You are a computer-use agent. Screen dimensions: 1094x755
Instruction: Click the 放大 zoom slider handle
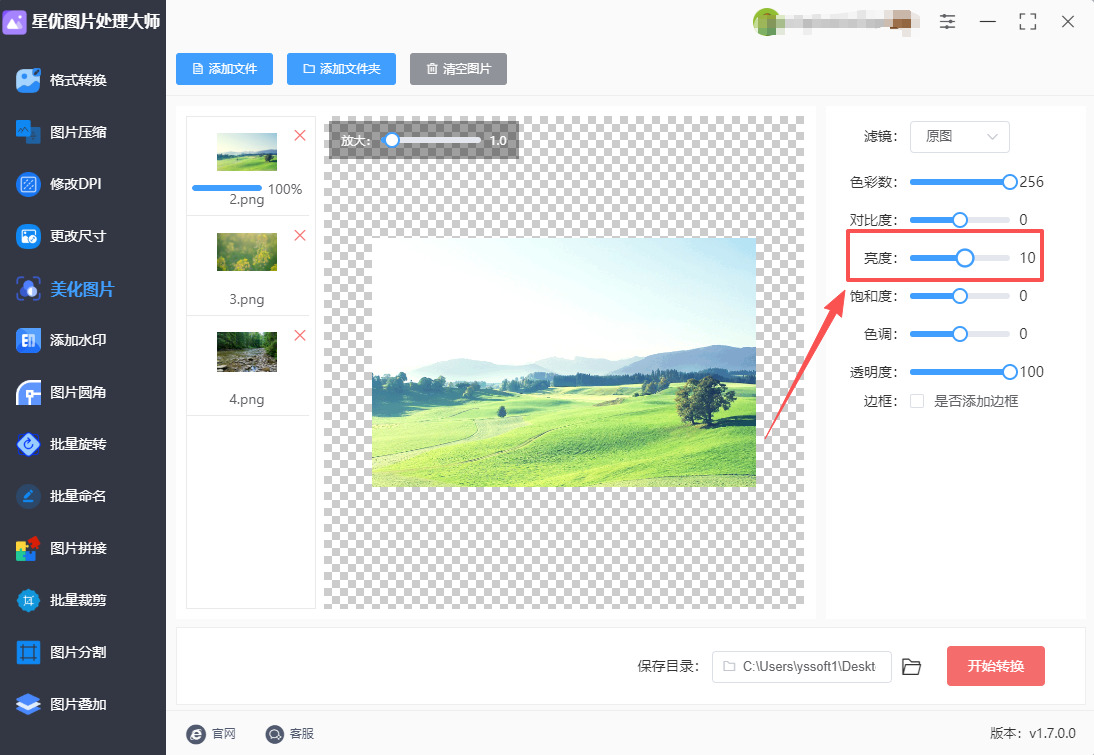pyautogui.click(x=392, y=140)
